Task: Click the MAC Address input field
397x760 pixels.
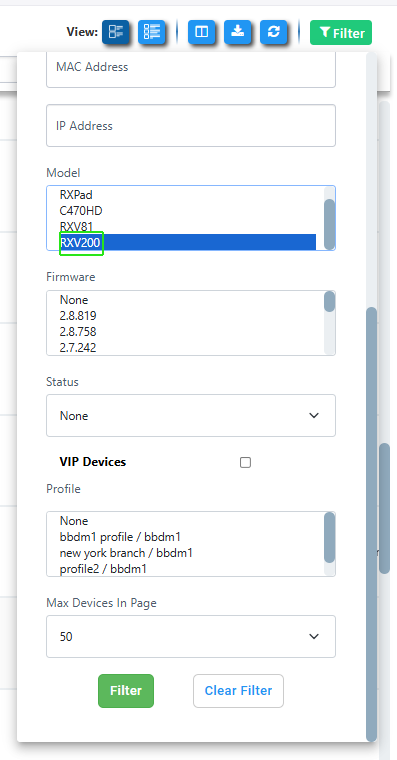Action: 191,69
